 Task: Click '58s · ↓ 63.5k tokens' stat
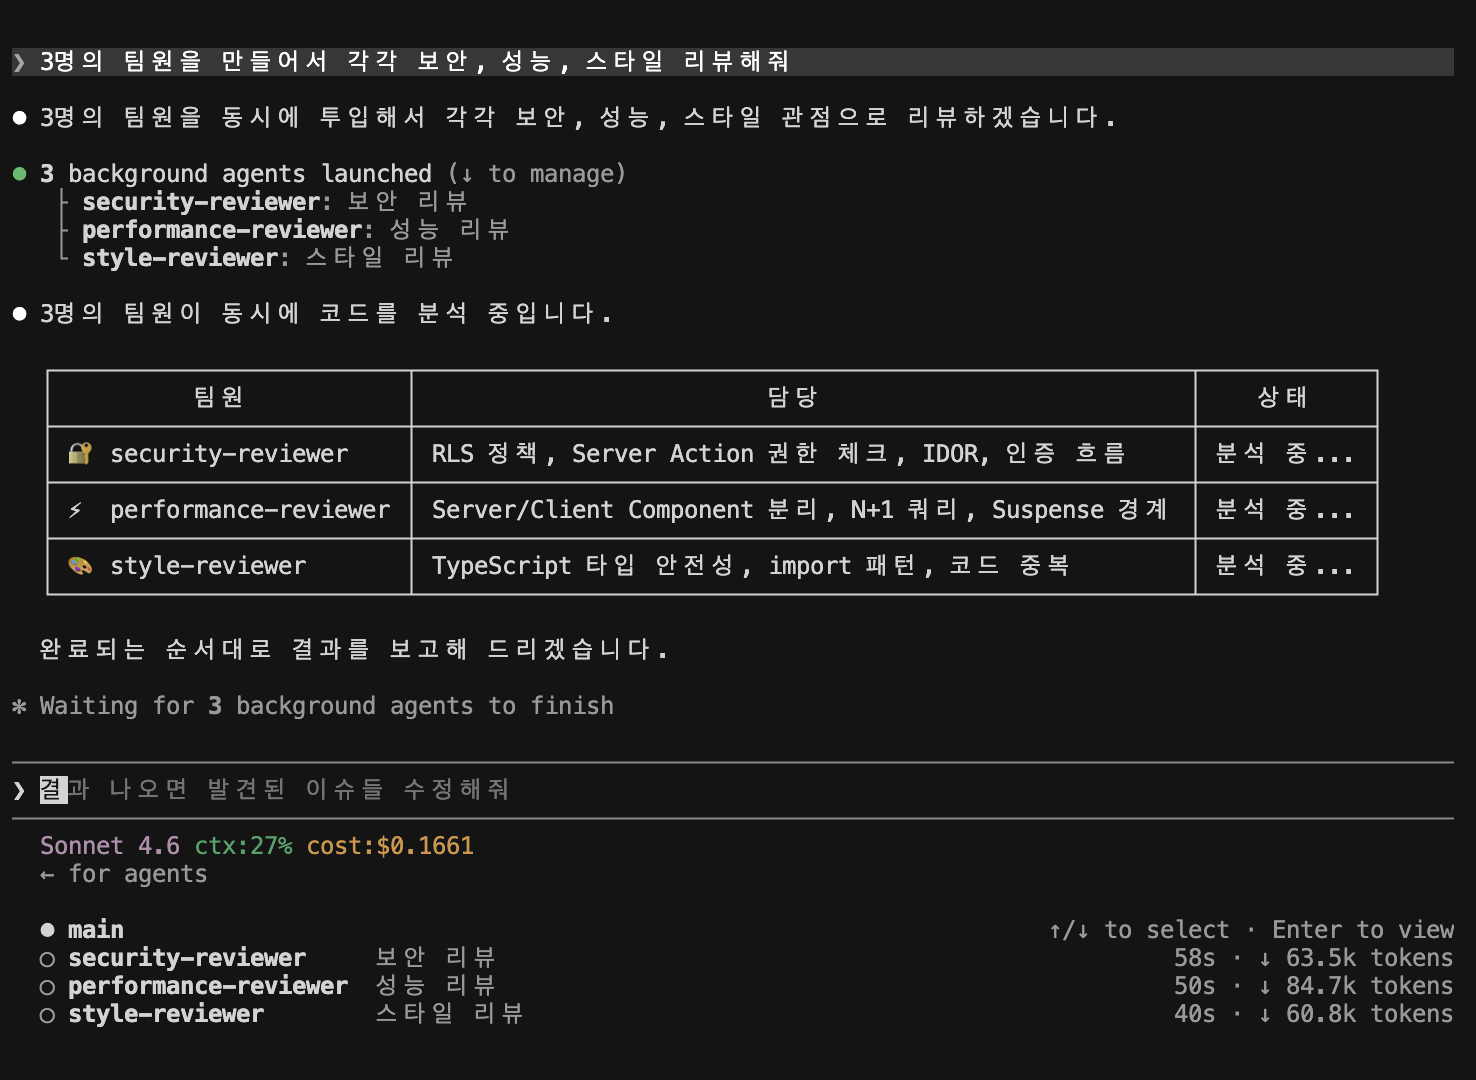1314,958
